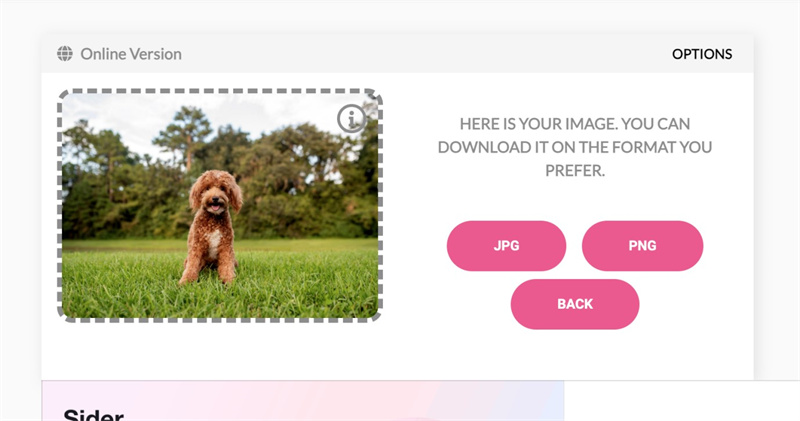Image resolution: width=800 pixels, height=421 pixels.
Task: Open the image info circle icon
Action: pos(352,119)
